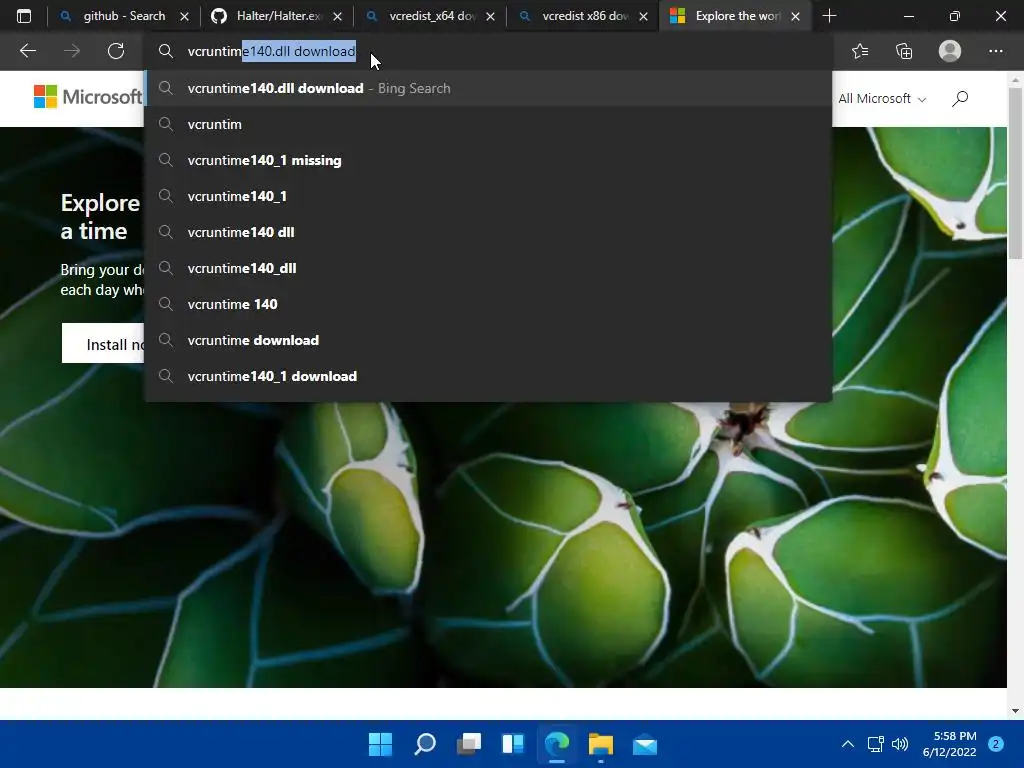1024x768 pixels.
Task: Open the user profile avatar
Action: (950, 51)
